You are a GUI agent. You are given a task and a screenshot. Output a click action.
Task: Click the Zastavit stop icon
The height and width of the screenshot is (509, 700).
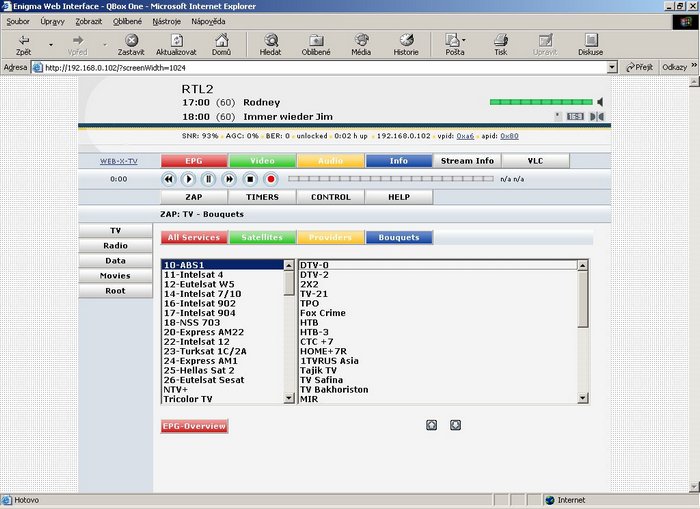coord(131,41)
